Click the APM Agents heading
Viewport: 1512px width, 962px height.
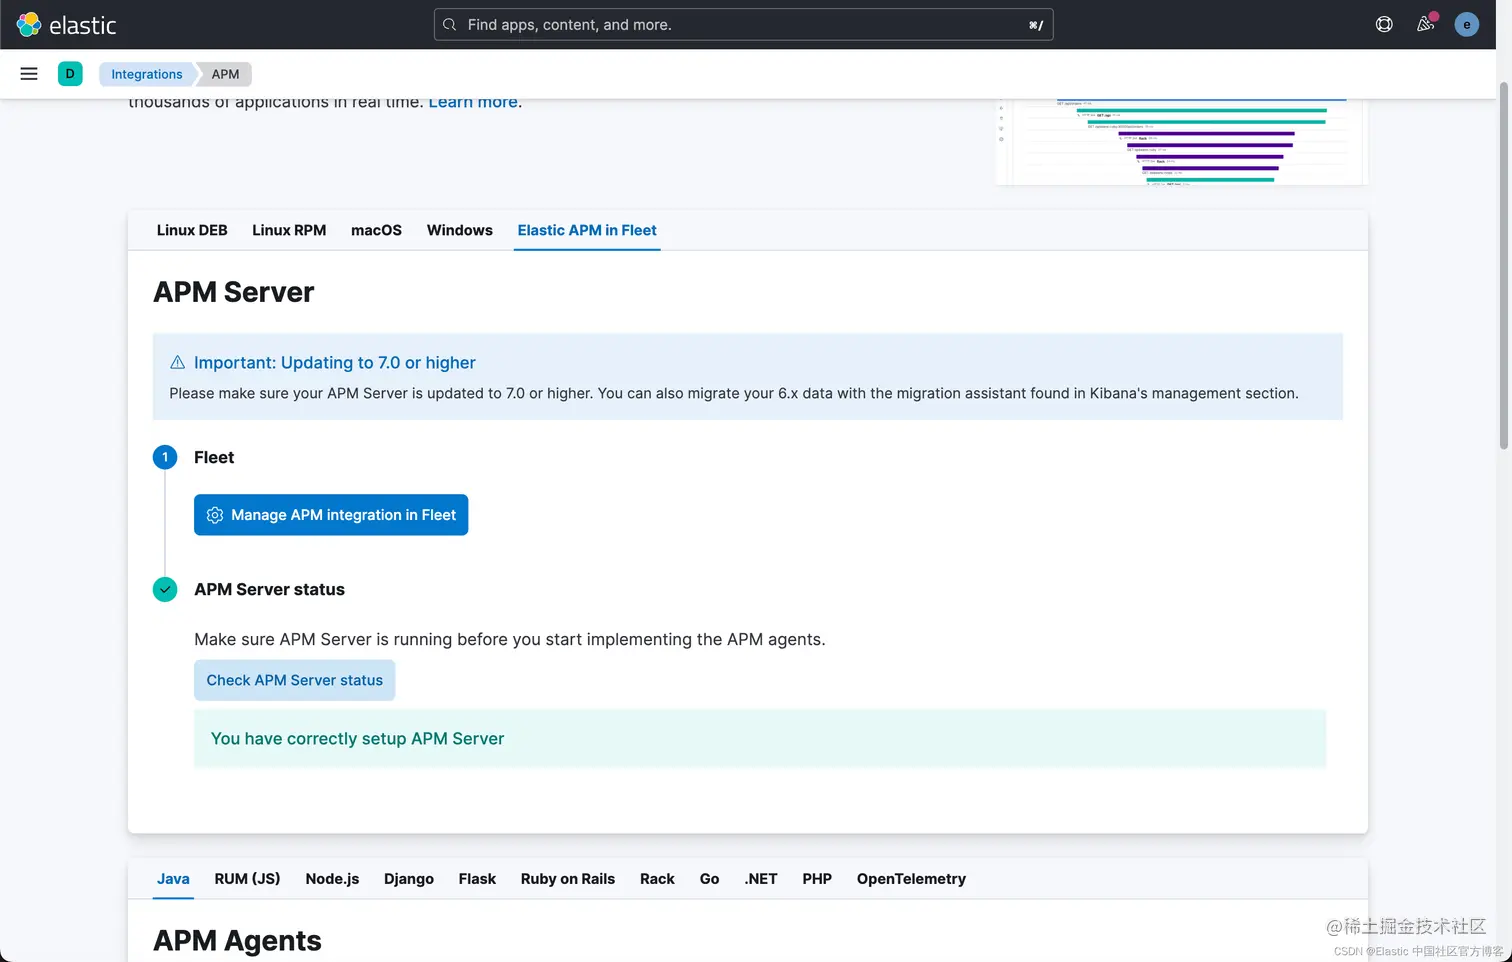click(237, 941)
